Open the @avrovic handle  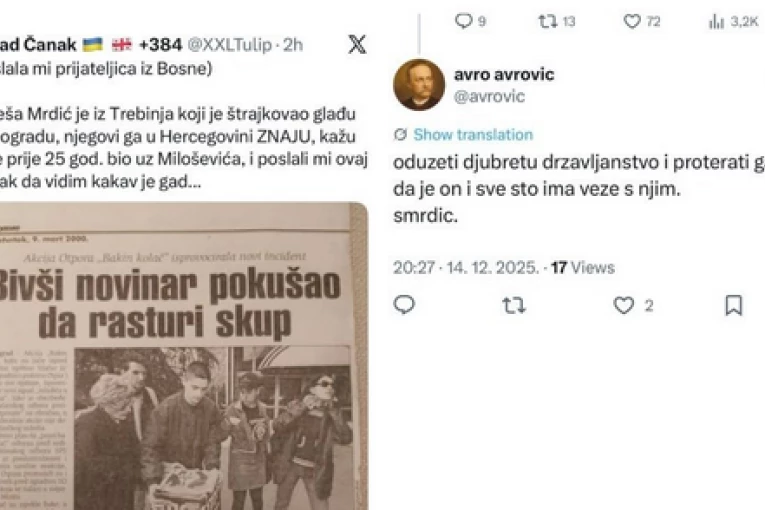pos(489,96)
